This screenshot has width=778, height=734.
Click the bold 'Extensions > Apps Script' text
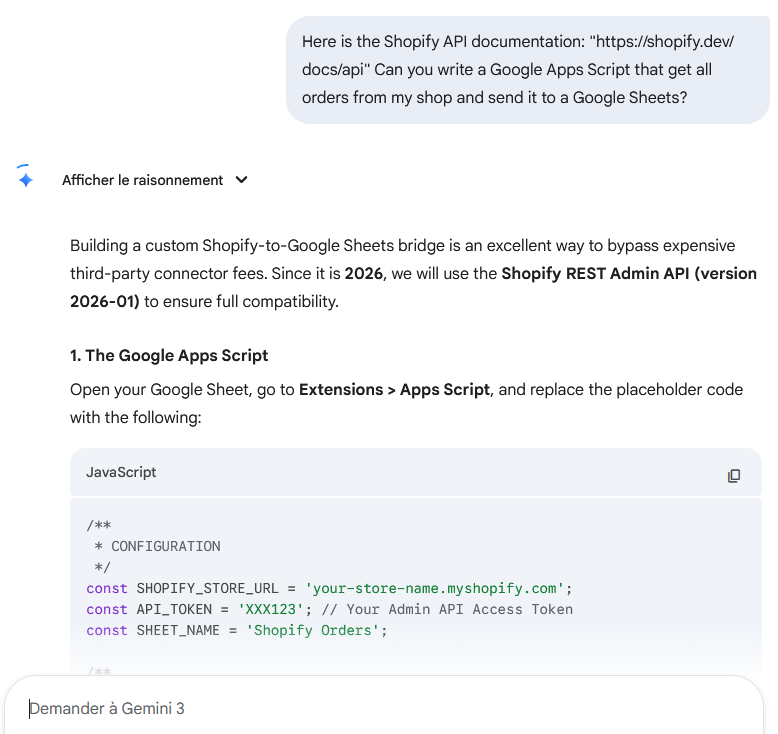pos(394,390)
